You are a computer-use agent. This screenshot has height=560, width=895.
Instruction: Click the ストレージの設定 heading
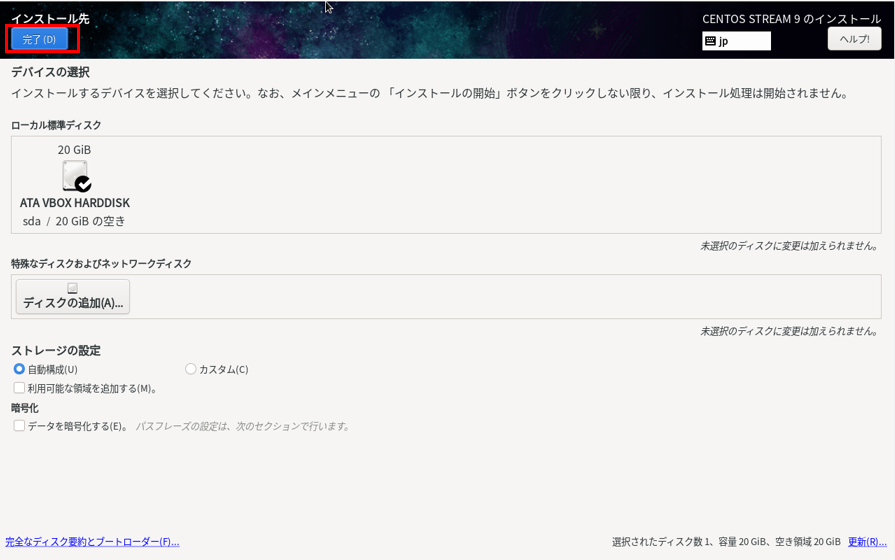[56, 350]
